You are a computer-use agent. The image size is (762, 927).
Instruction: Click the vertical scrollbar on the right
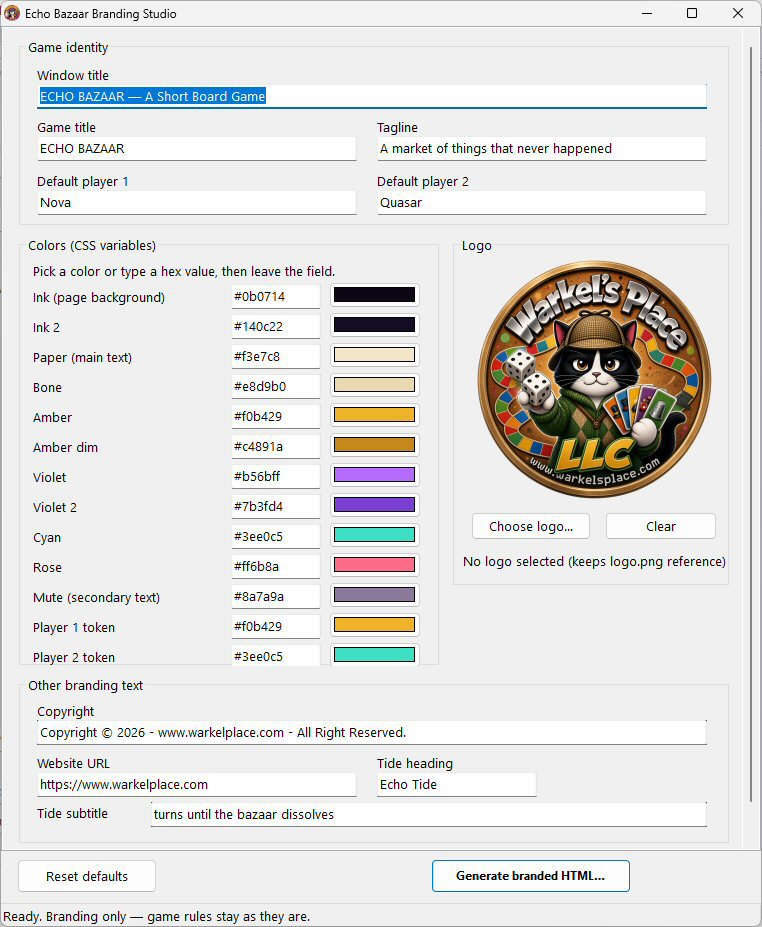tap(751, 424)
